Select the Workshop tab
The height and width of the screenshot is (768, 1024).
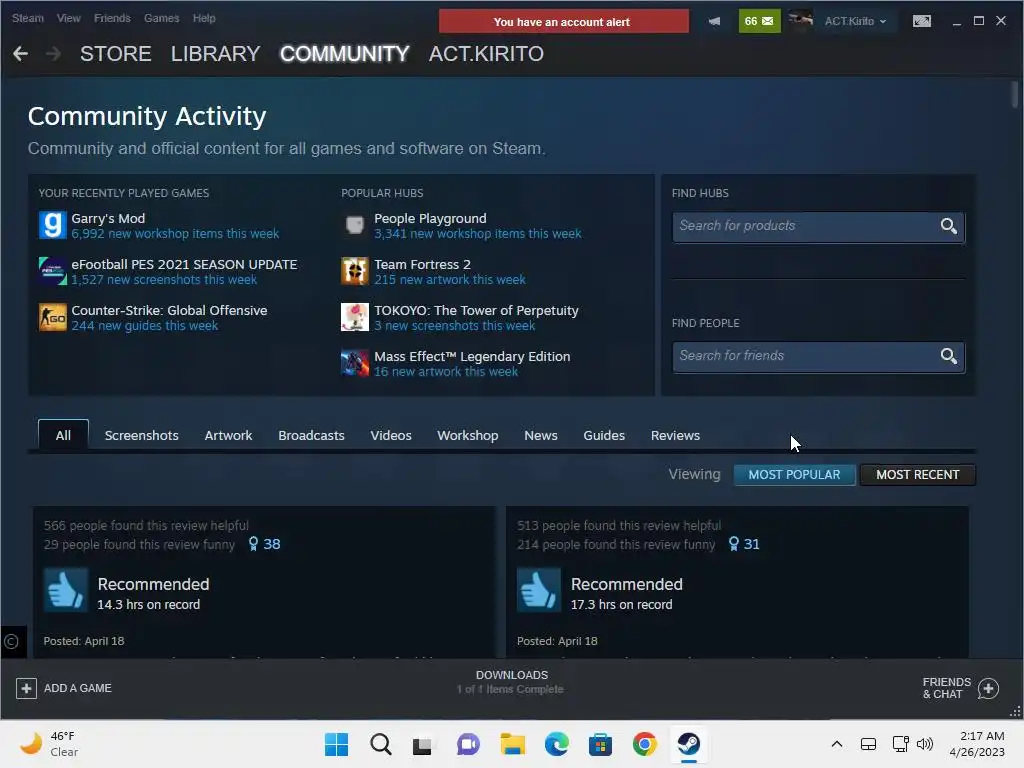468,436
